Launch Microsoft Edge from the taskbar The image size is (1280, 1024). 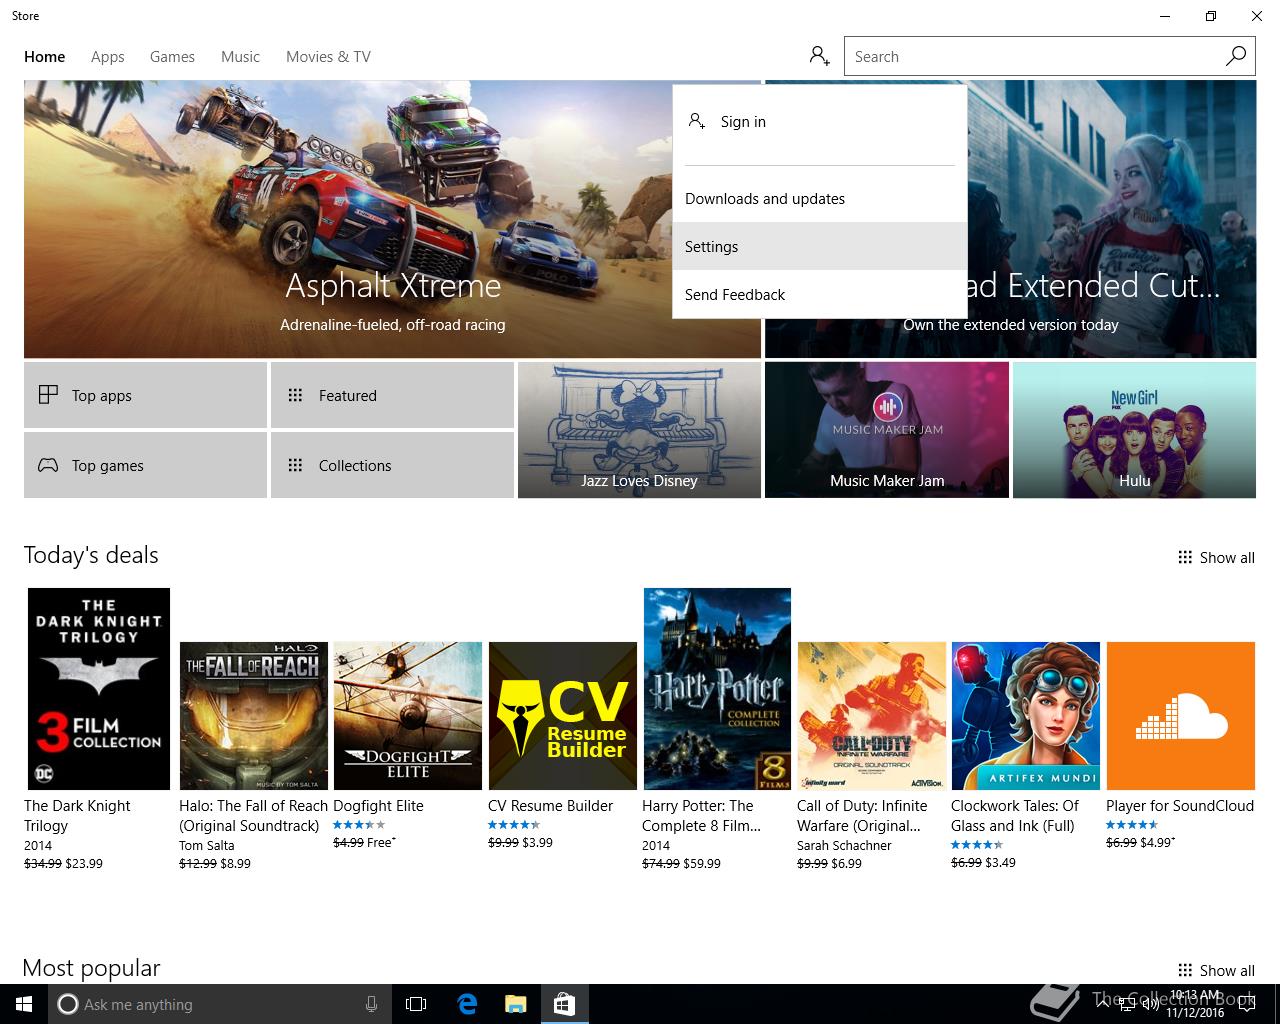point(467,1004)
